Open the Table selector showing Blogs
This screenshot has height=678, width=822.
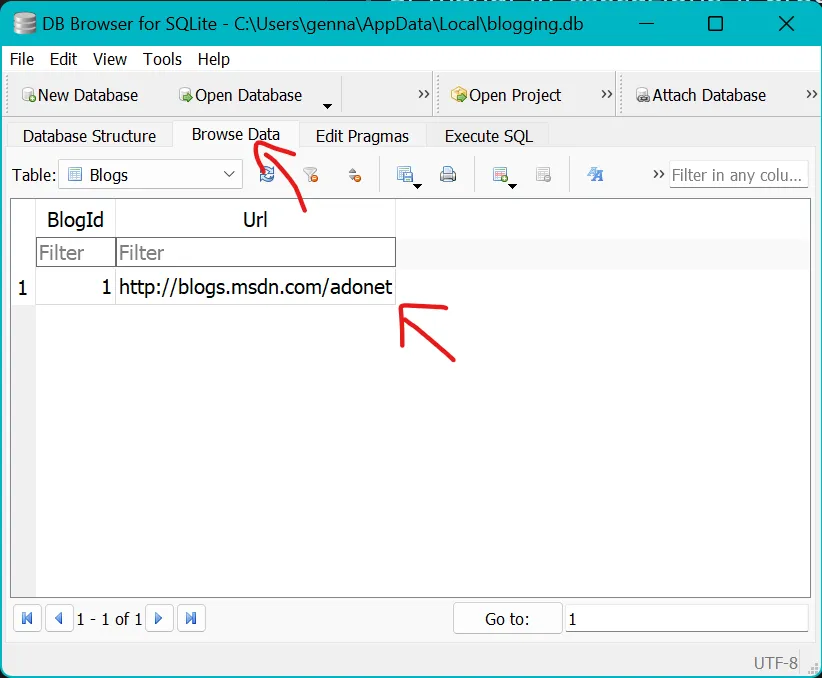(150, 175)
